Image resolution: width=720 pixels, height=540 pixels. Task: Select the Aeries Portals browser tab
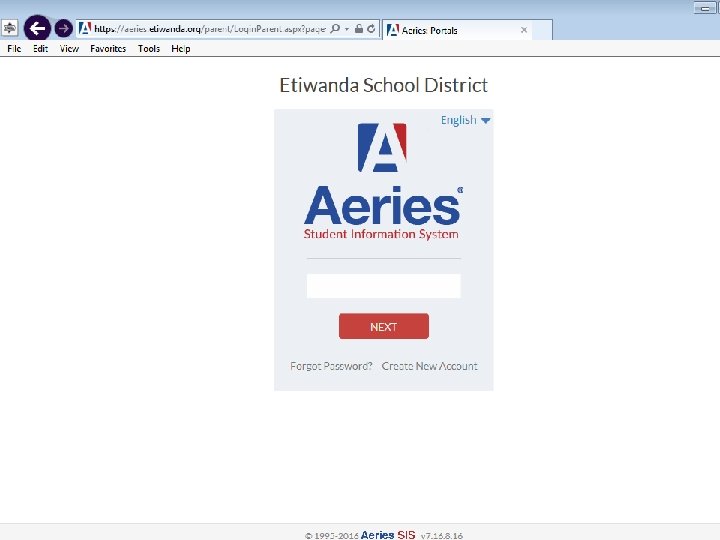click(457, 30)
